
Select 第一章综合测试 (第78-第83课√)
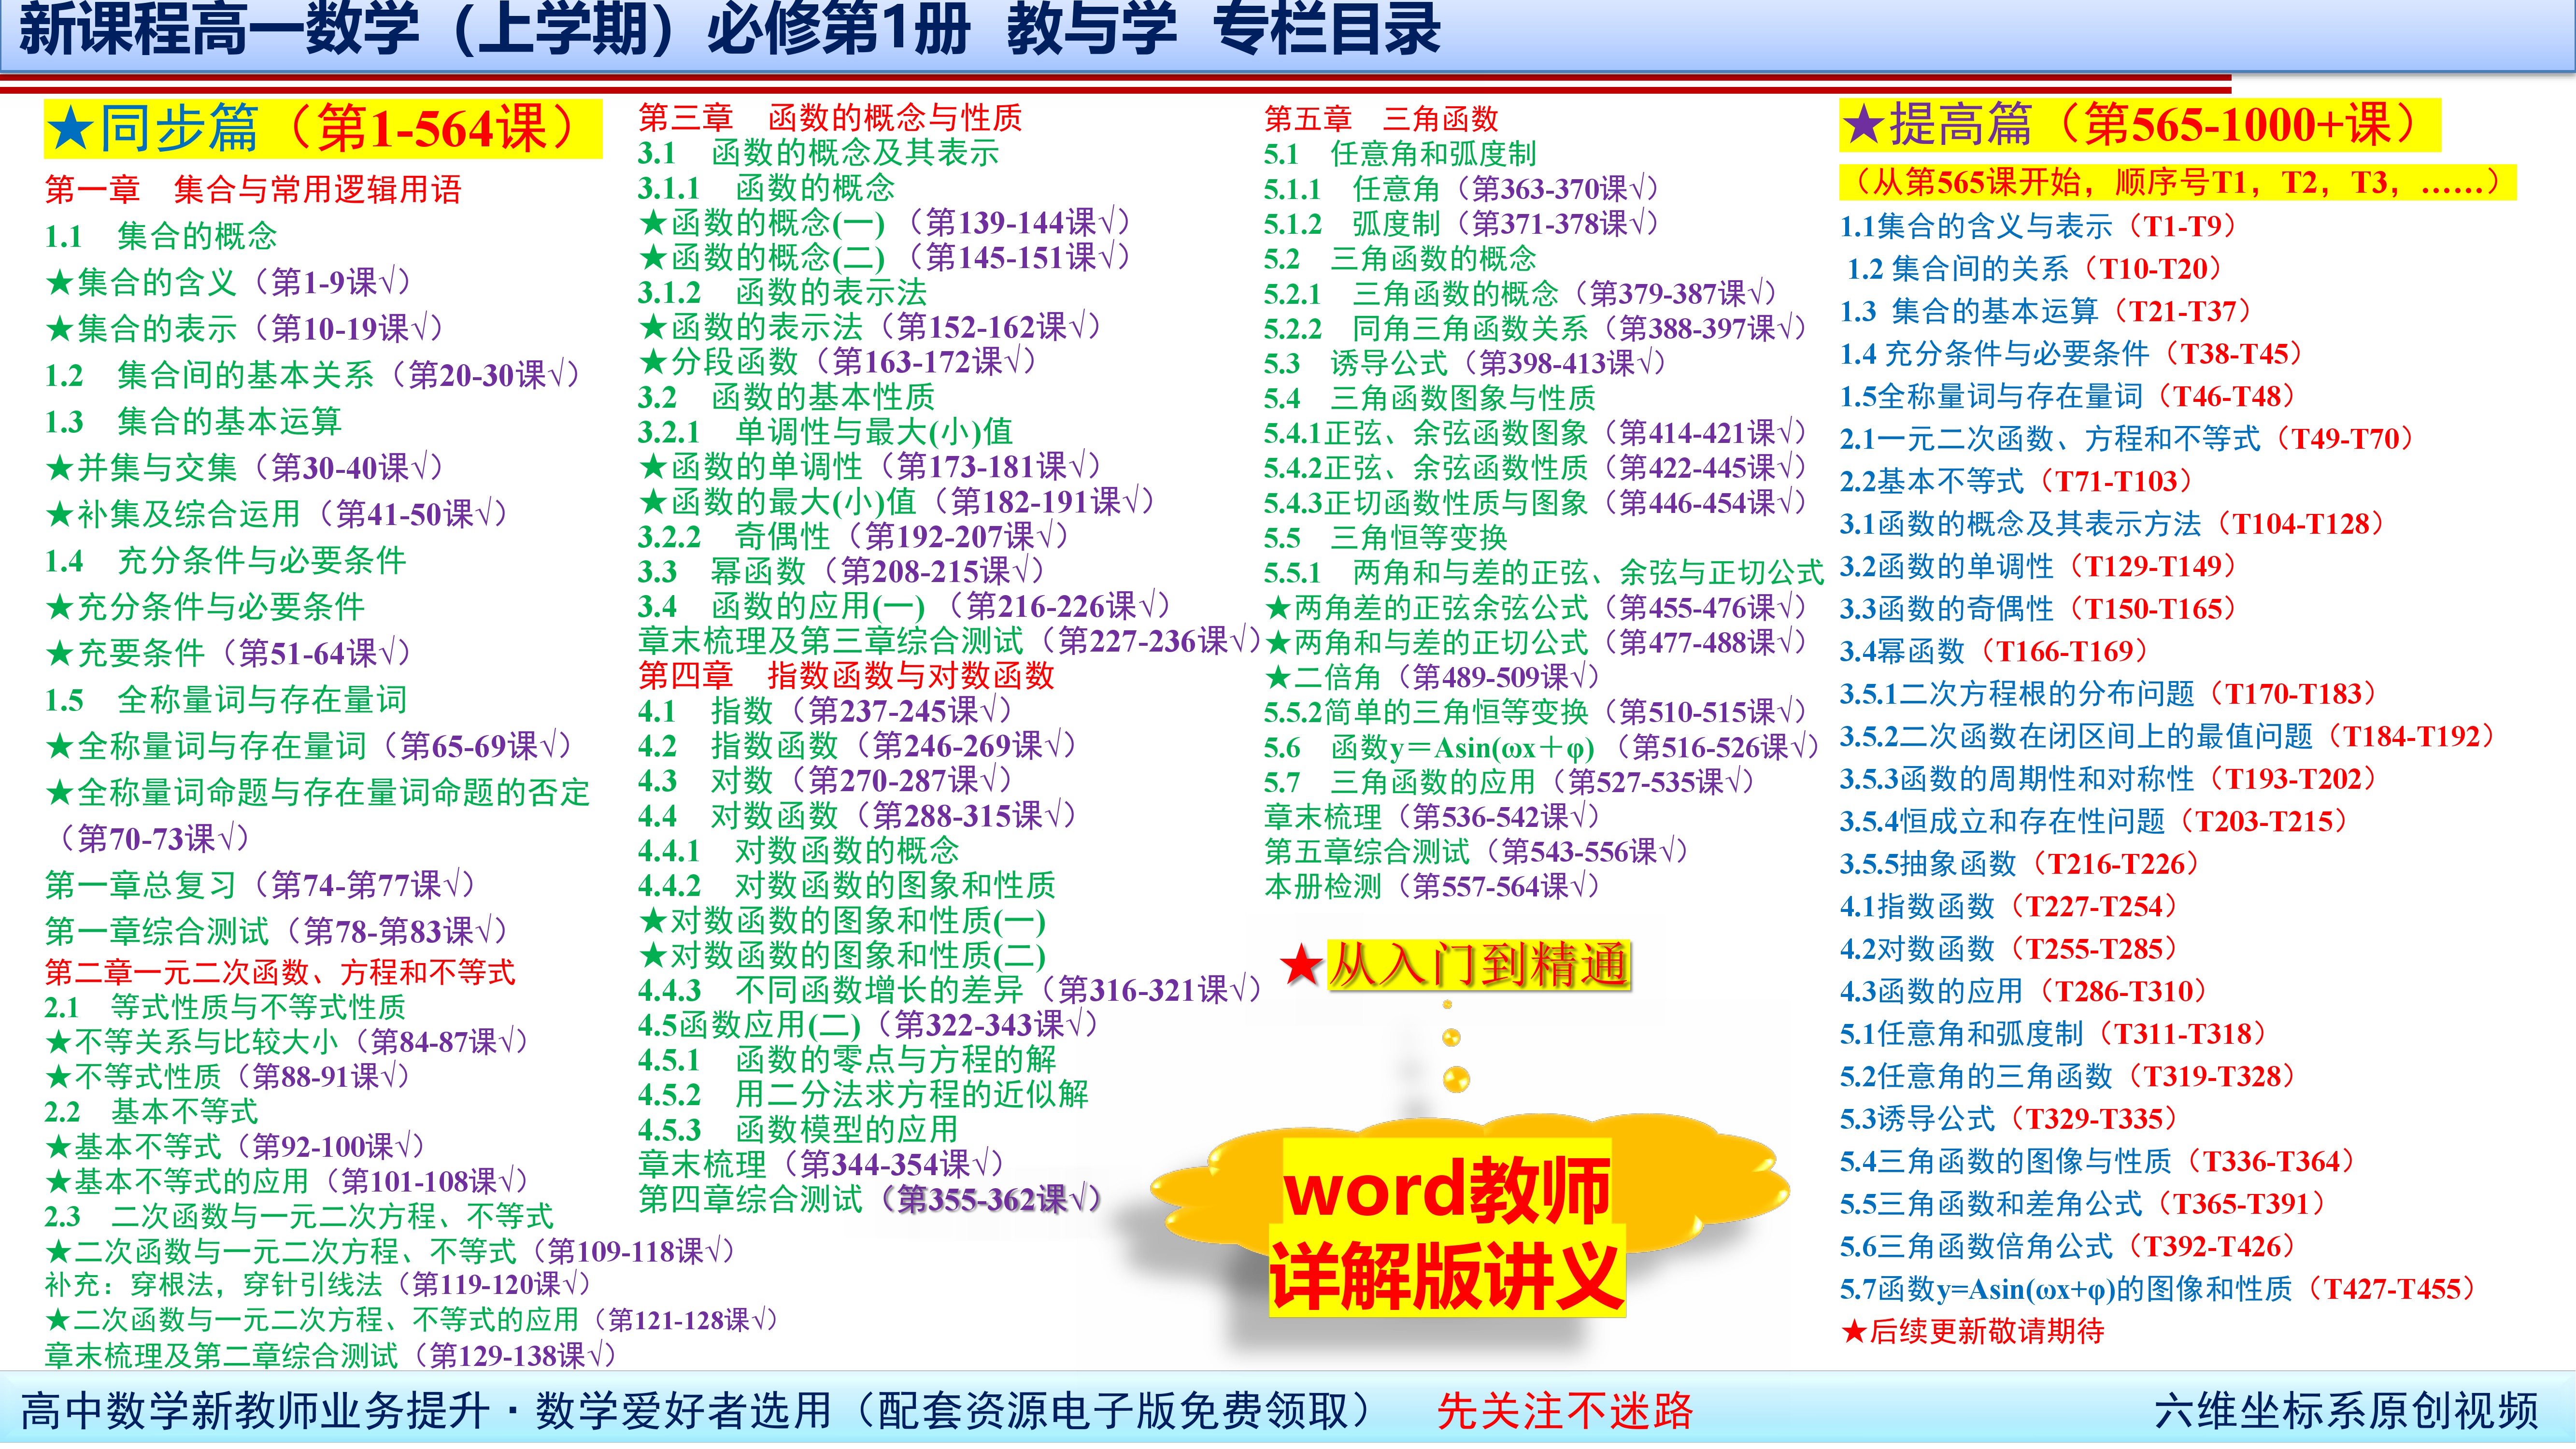(277, 932)
